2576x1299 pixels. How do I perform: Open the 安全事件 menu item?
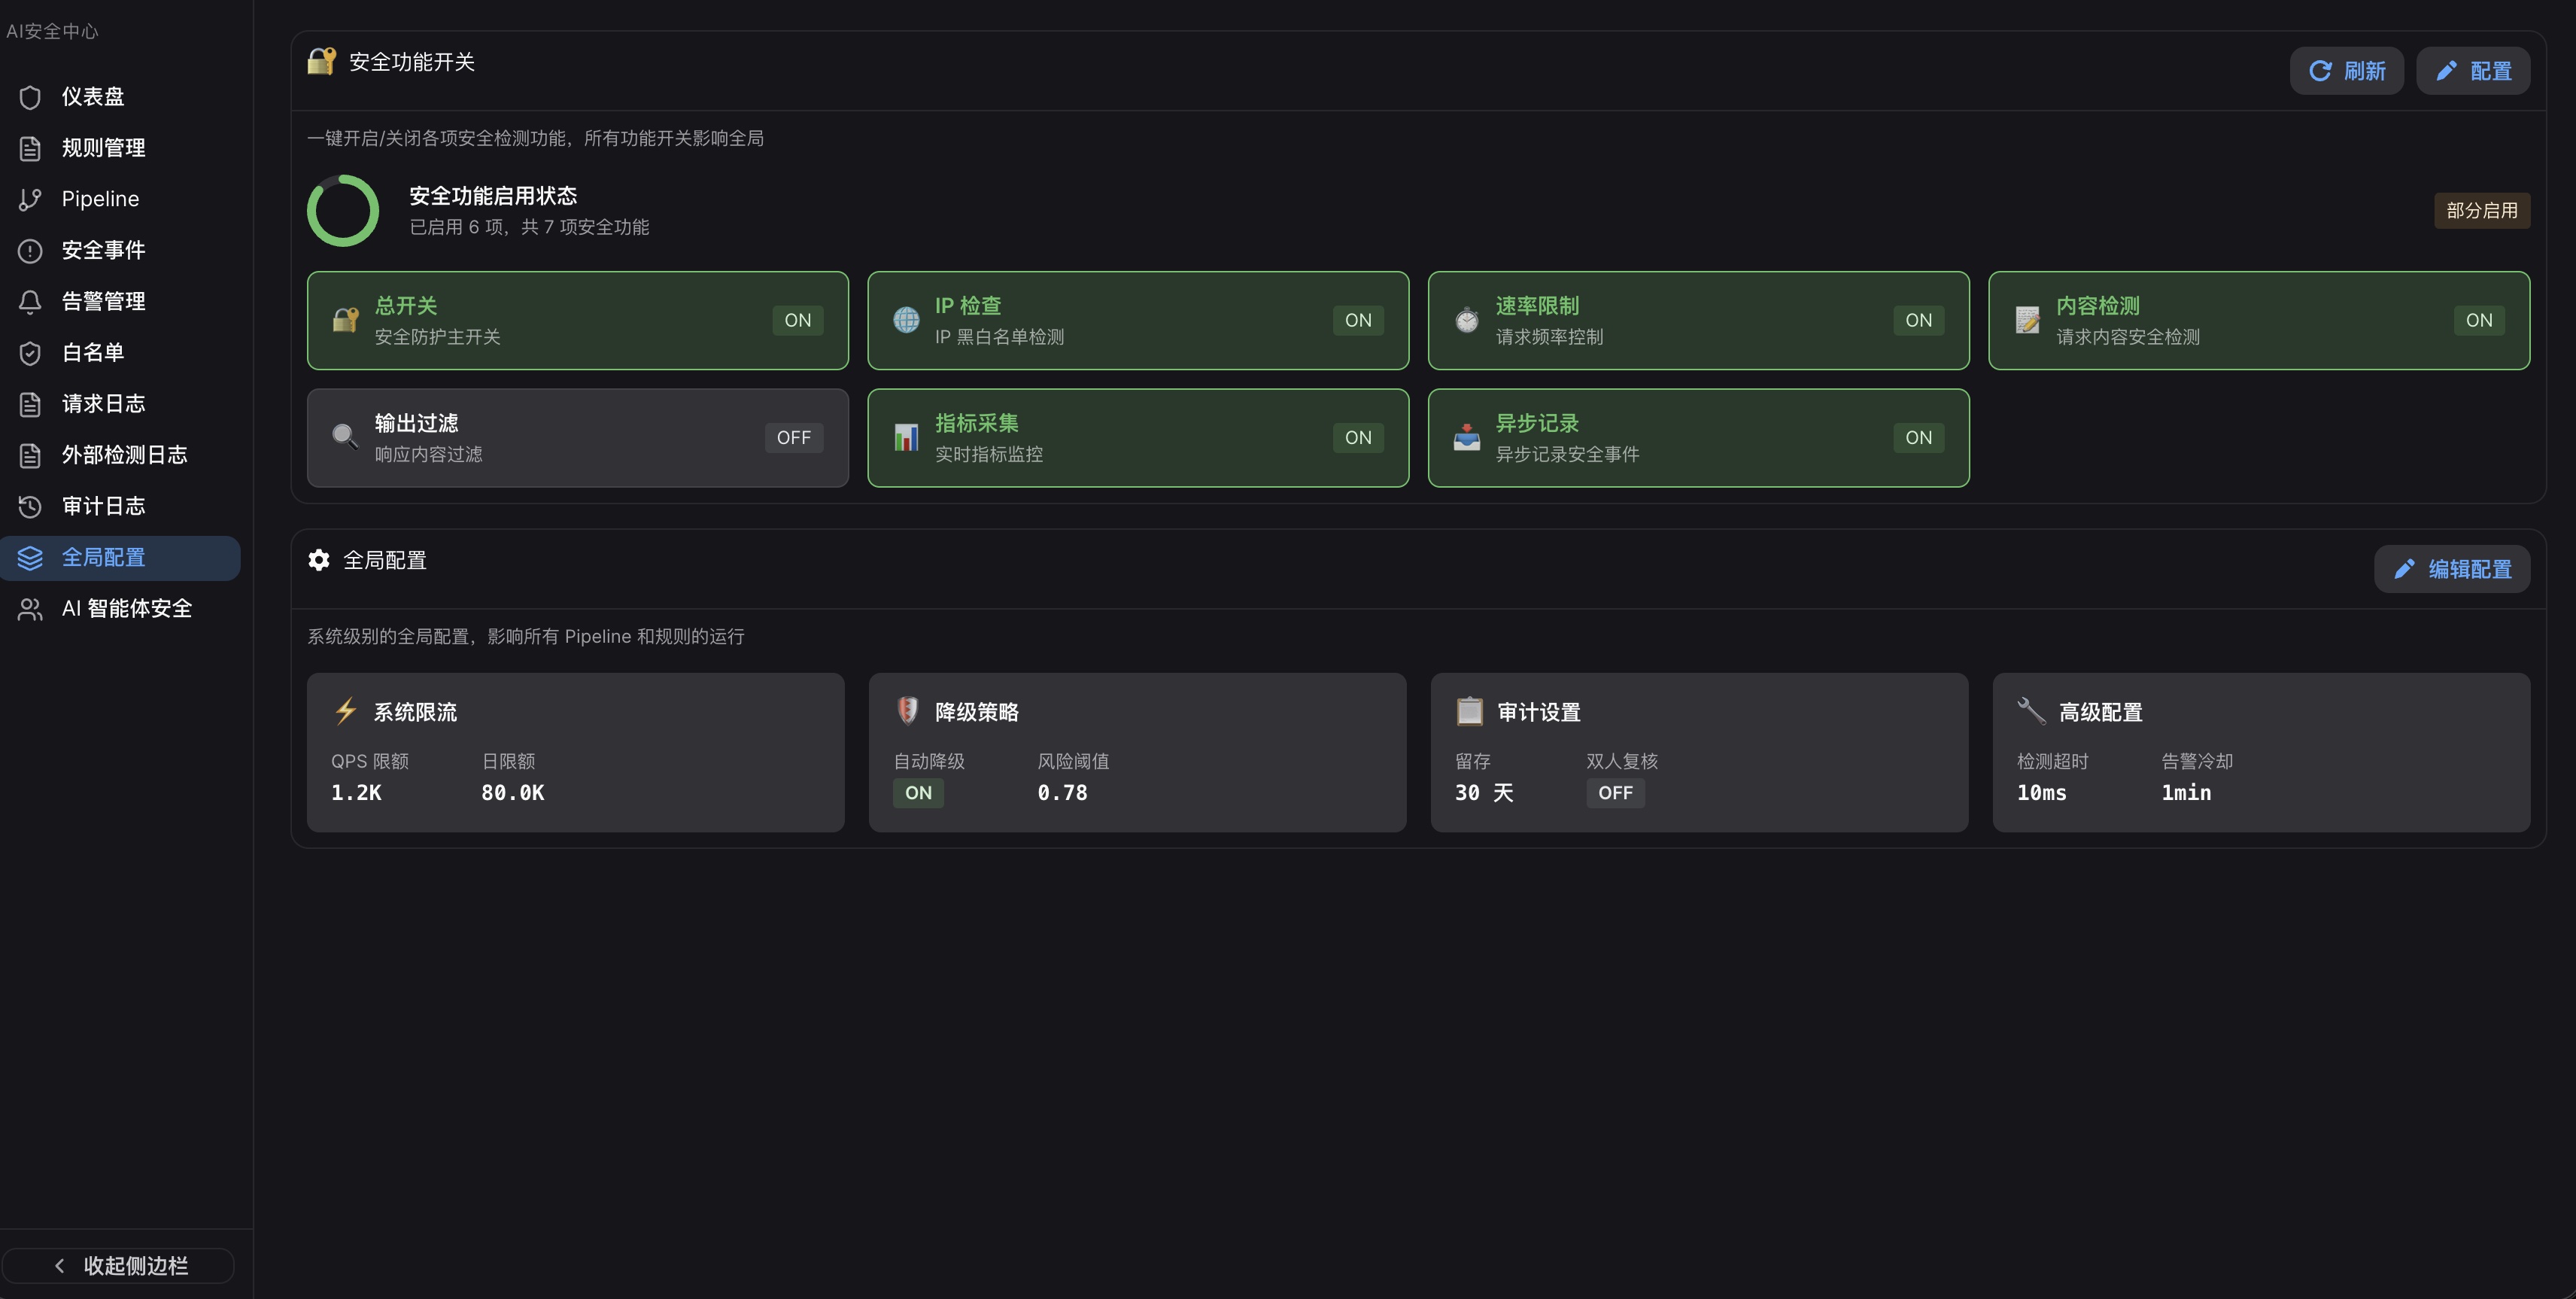(103, 250)
